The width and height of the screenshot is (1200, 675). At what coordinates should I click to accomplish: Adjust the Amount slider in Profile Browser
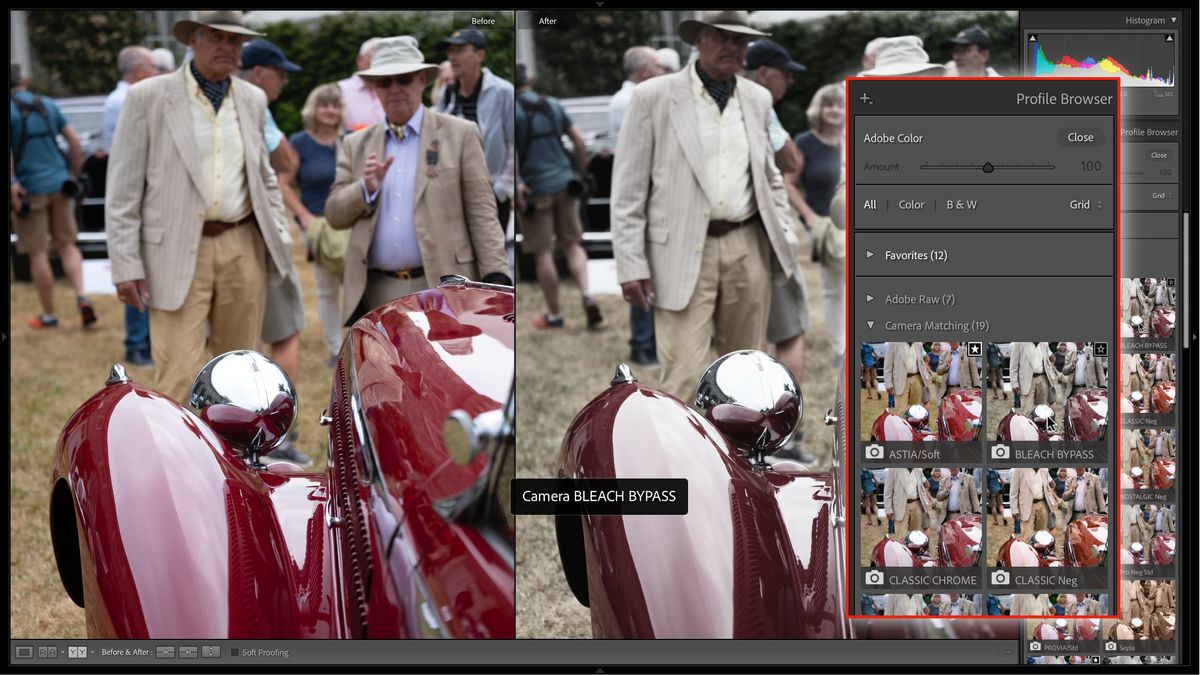click(x=988, y=167)
